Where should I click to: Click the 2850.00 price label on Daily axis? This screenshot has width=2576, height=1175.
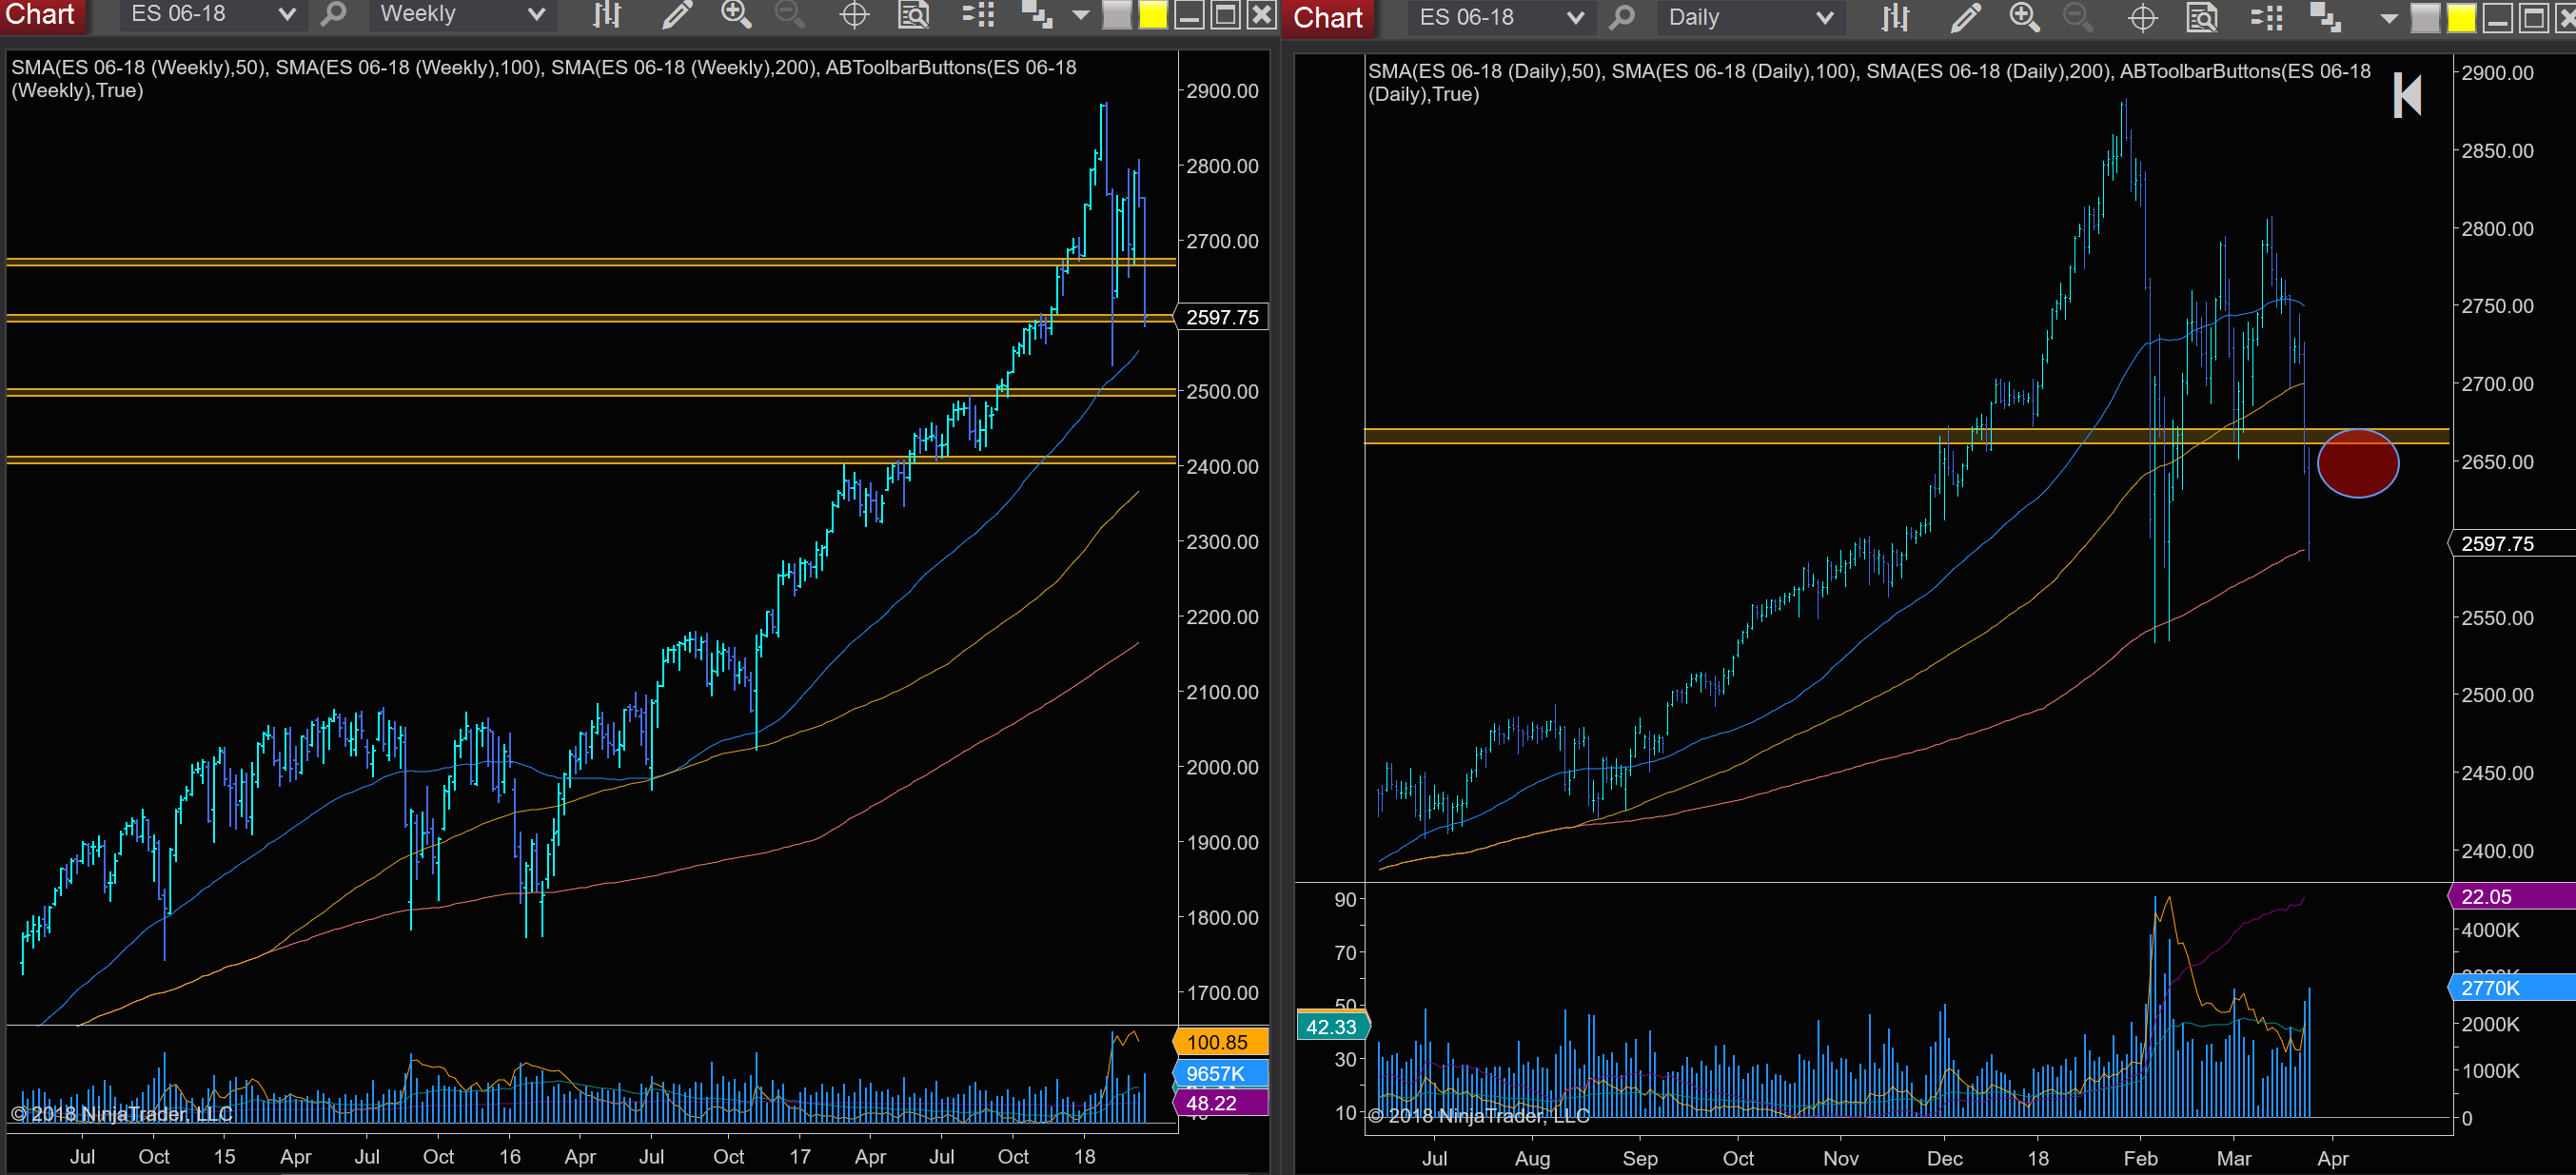click(2497, 151)
